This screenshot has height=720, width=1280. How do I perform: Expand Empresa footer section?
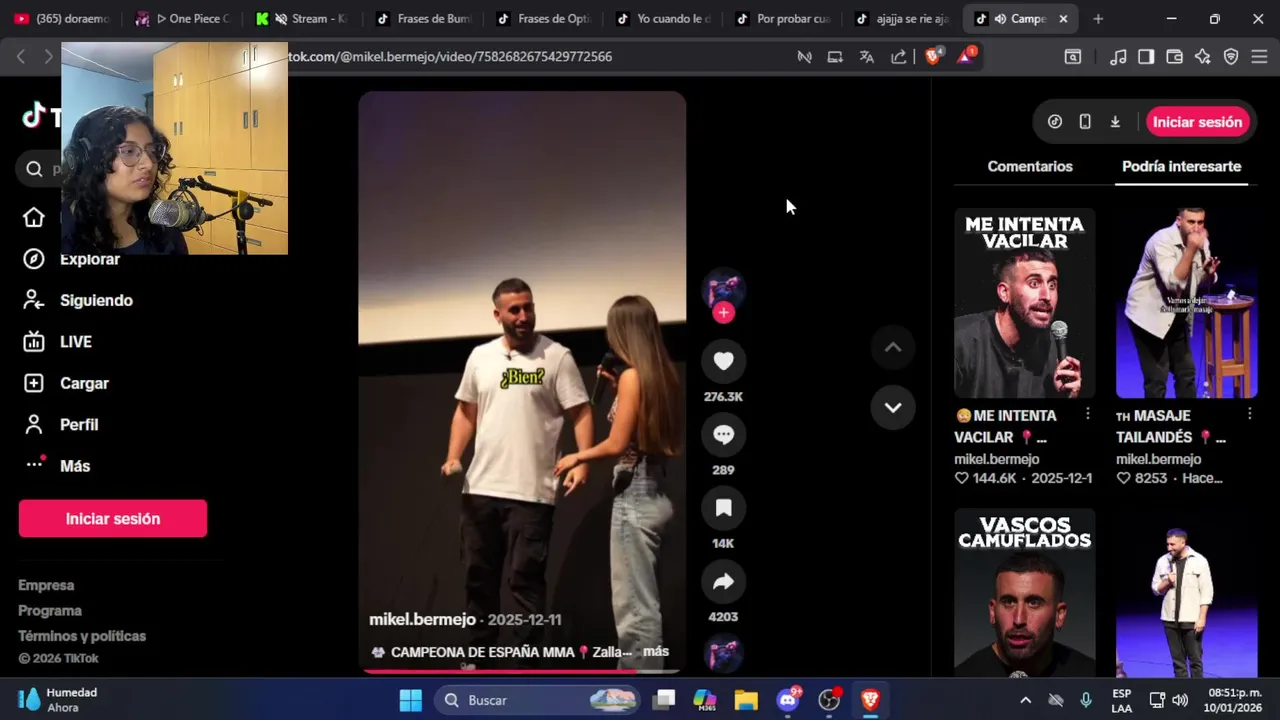tap(46, 585)
